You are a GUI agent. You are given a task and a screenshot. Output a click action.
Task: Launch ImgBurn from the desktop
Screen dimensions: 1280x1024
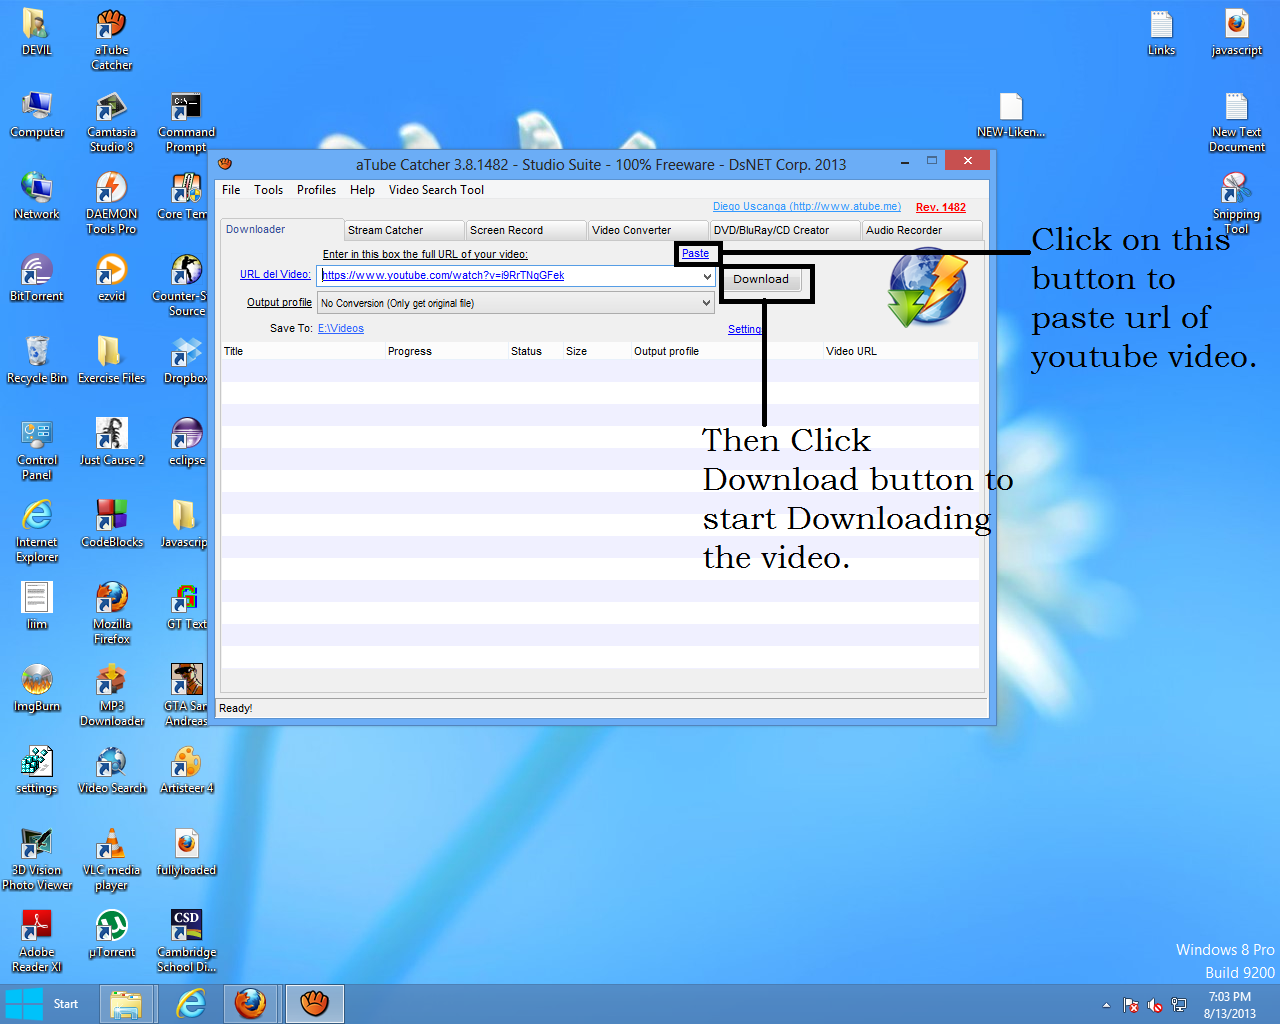37,689
